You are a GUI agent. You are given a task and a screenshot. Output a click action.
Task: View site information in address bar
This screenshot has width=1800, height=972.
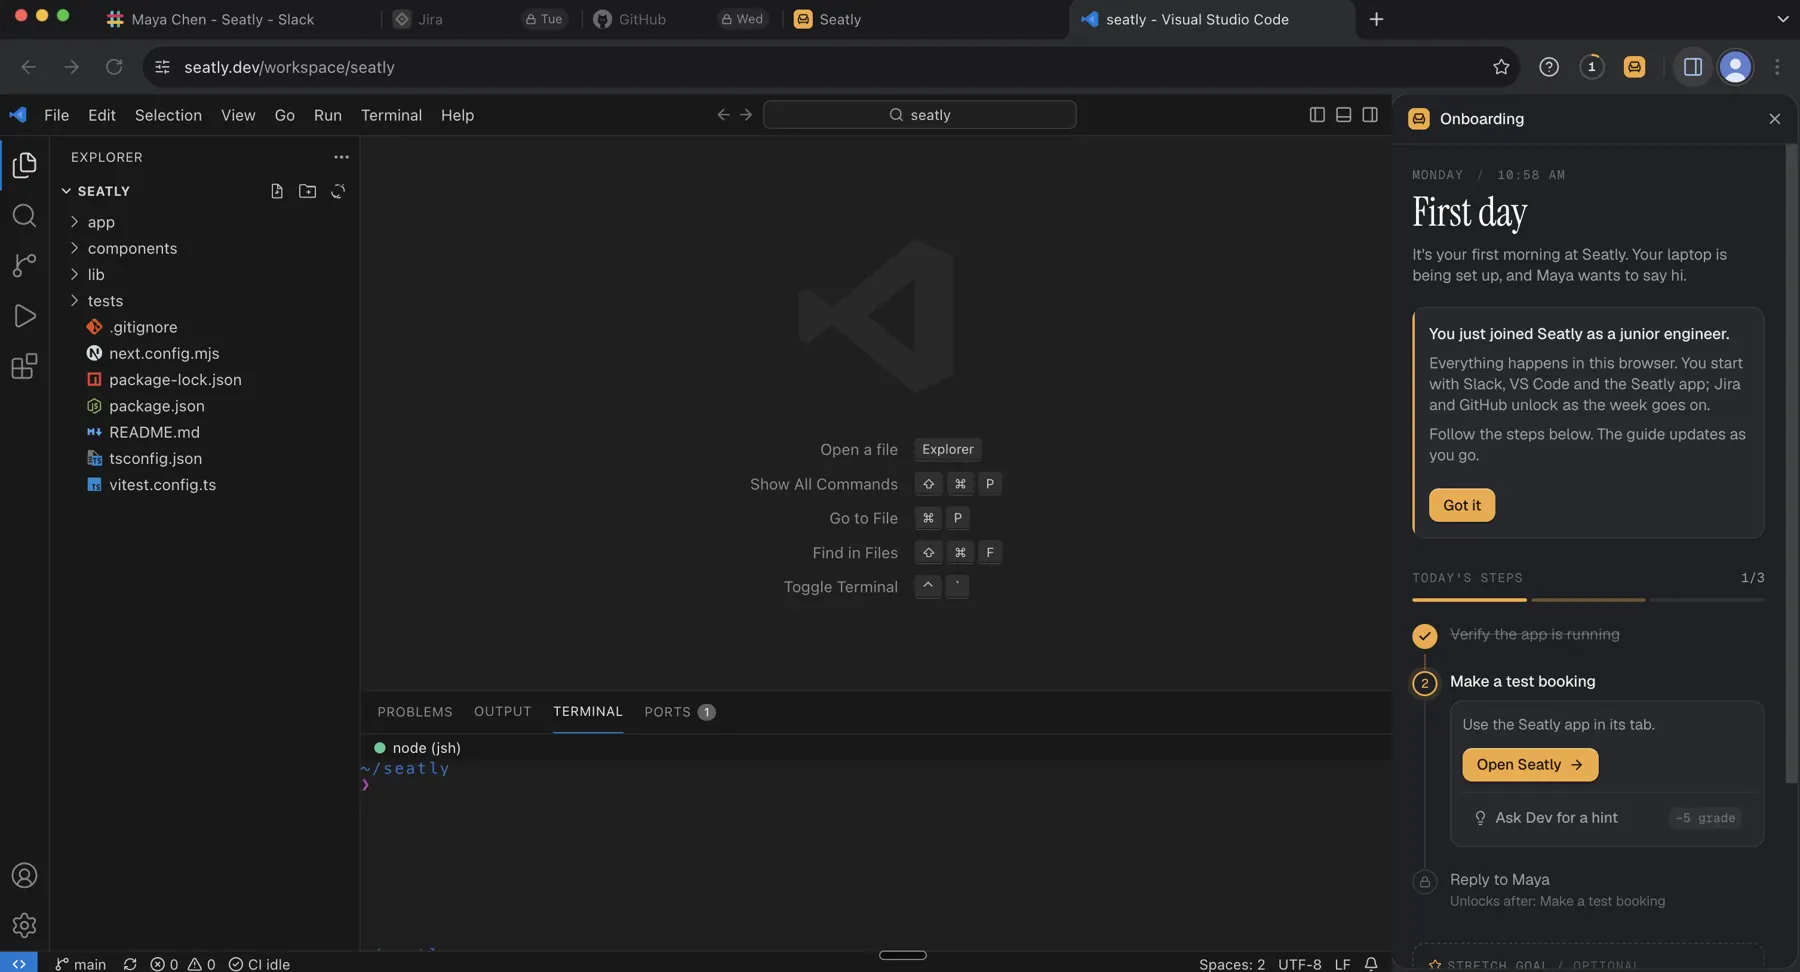(162, 67)
